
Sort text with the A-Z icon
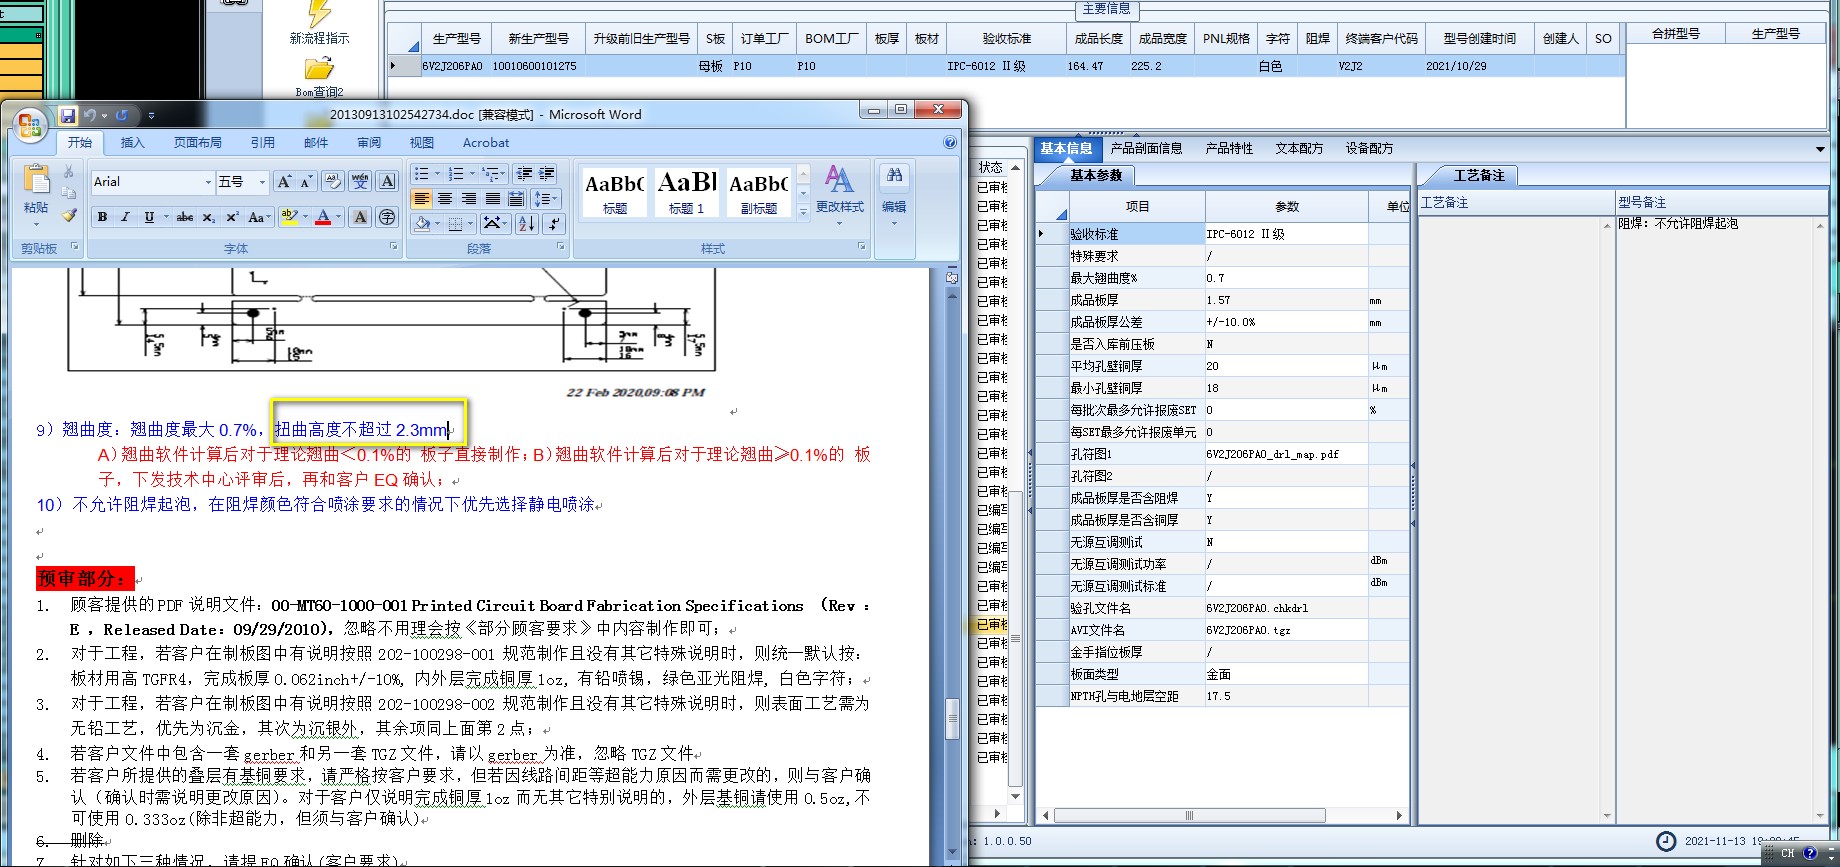tap(527, 224)
